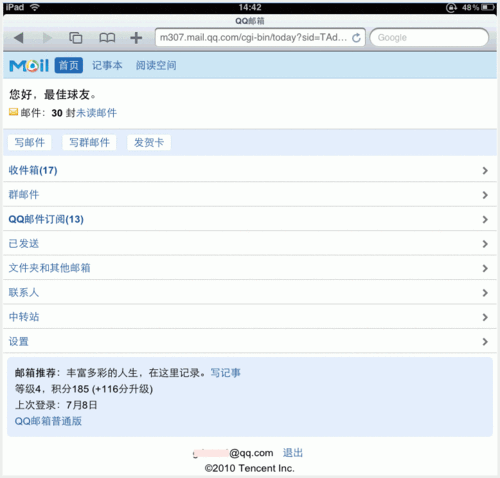The image size is (500, 478).
Task: Open the bookmarks book icon
Action: pyautogui.click(x=107, y=38)
